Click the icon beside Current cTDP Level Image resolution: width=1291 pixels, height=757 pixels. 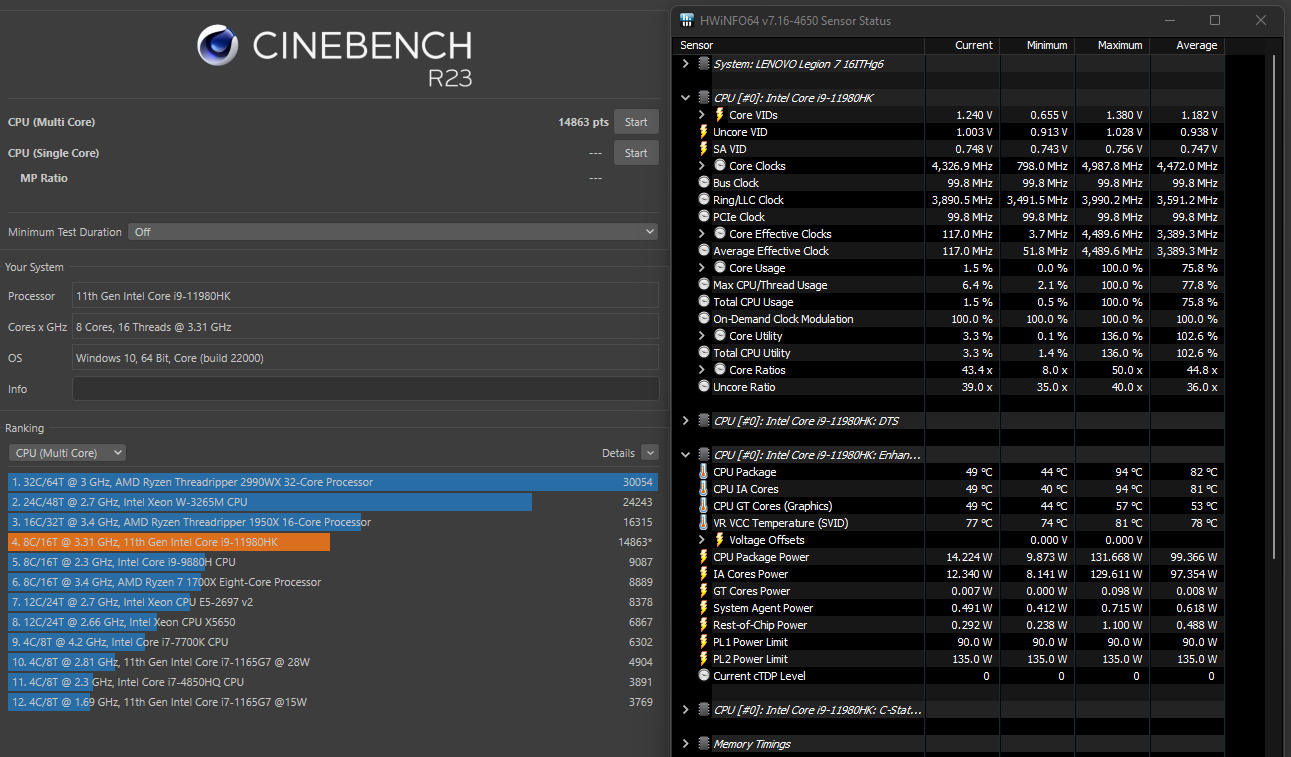pyautogui.click(x=704, y=676)
